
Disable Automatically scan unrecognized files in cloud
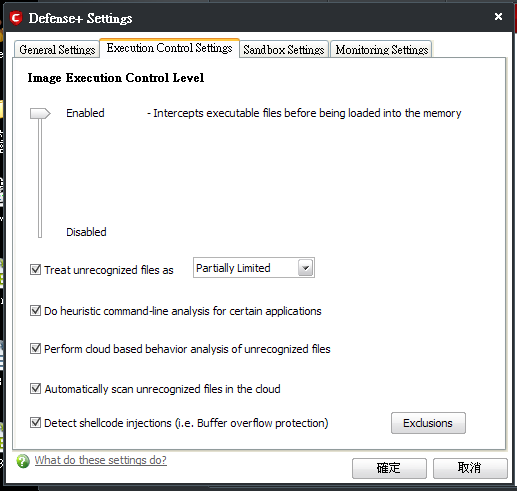pos(35,389)
